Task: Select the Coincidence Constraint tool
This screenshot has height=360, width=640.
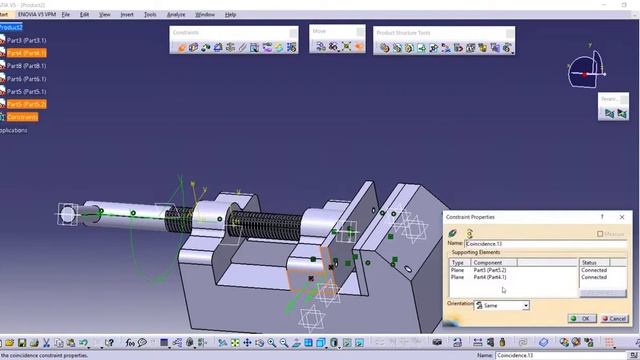Action: coord(182,48)
